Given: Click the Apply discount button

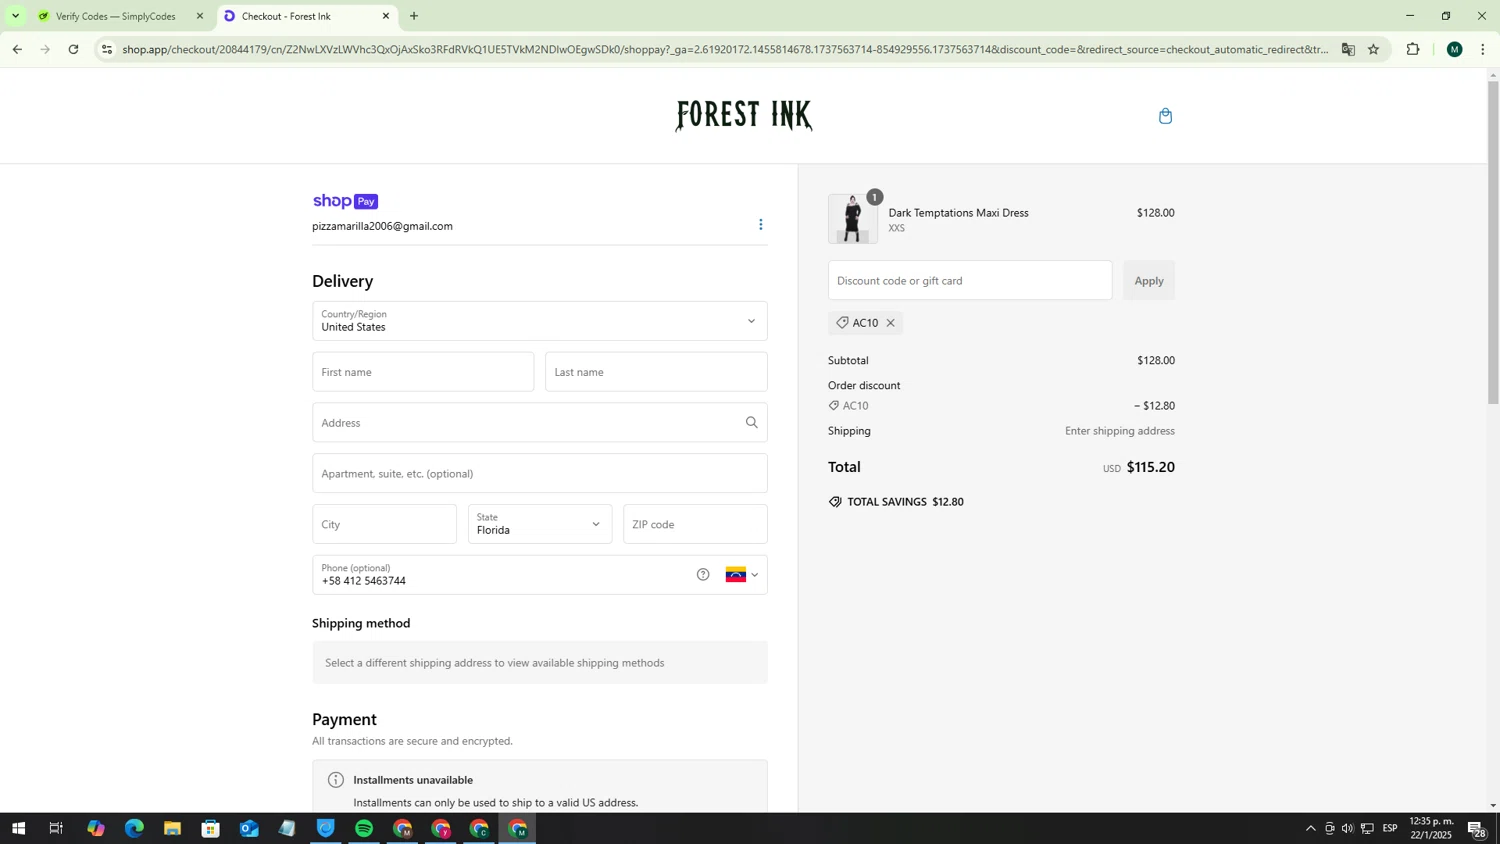Looking at the screenshot, I should [1149, 280].
